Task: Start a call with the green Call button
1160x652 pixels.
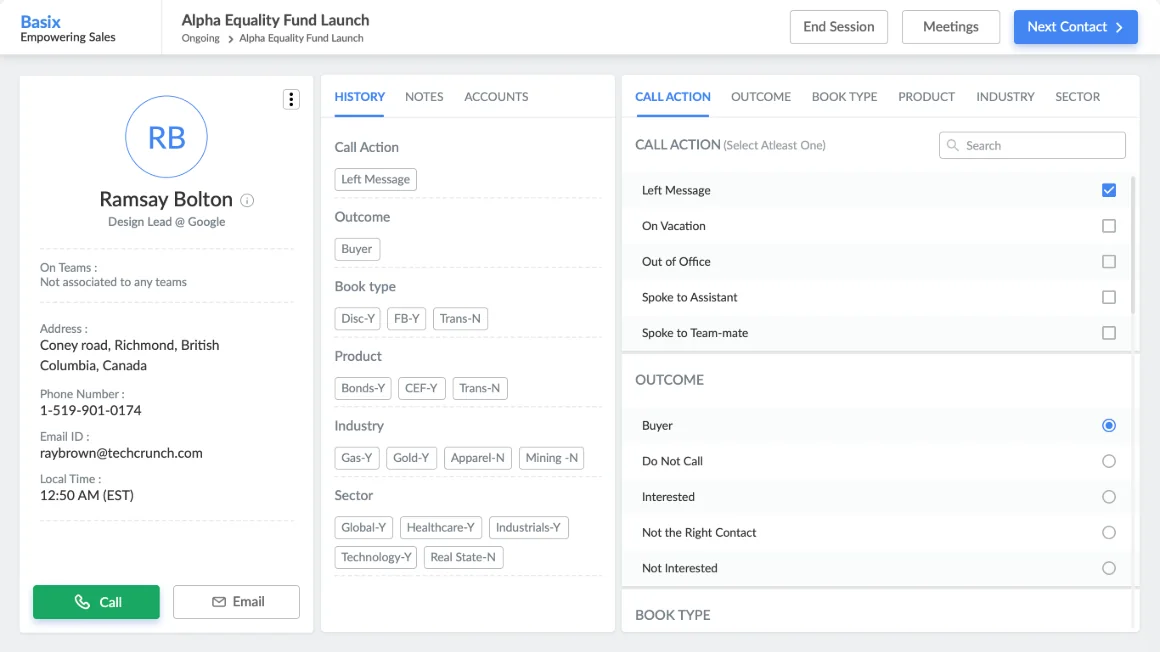Action: [96, 602]
